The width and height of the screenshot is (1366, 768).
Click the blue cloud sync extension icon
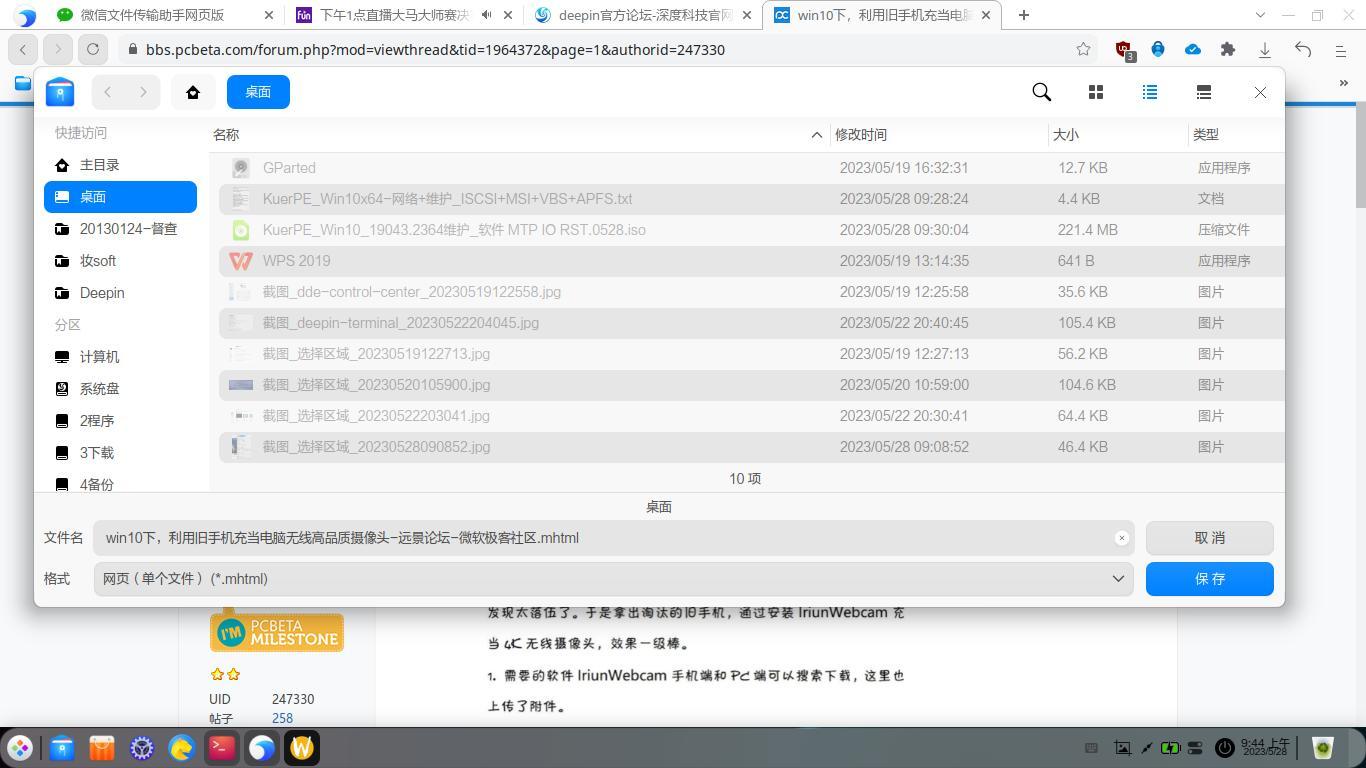[x=1193, y=49]
